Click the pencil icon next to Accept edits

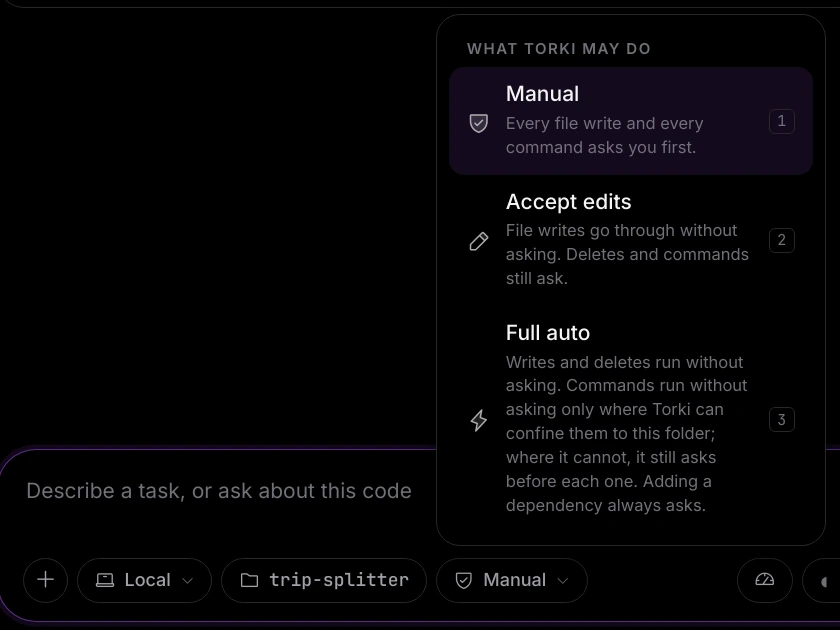pos(478,241)
